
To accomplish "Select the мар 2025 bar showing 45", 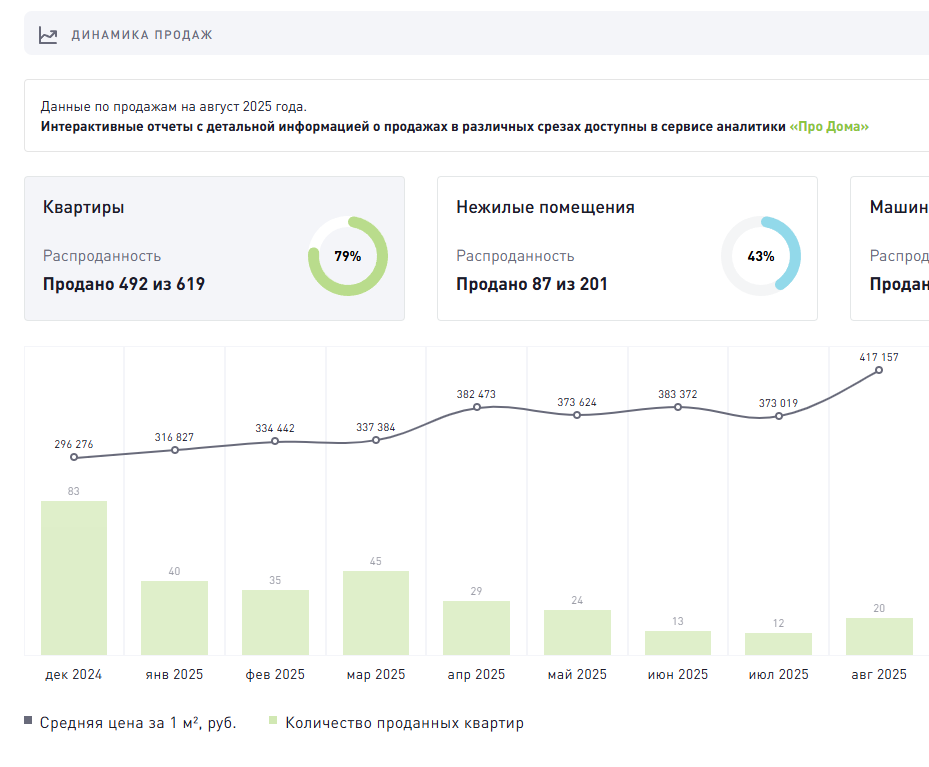I will 376,613.
